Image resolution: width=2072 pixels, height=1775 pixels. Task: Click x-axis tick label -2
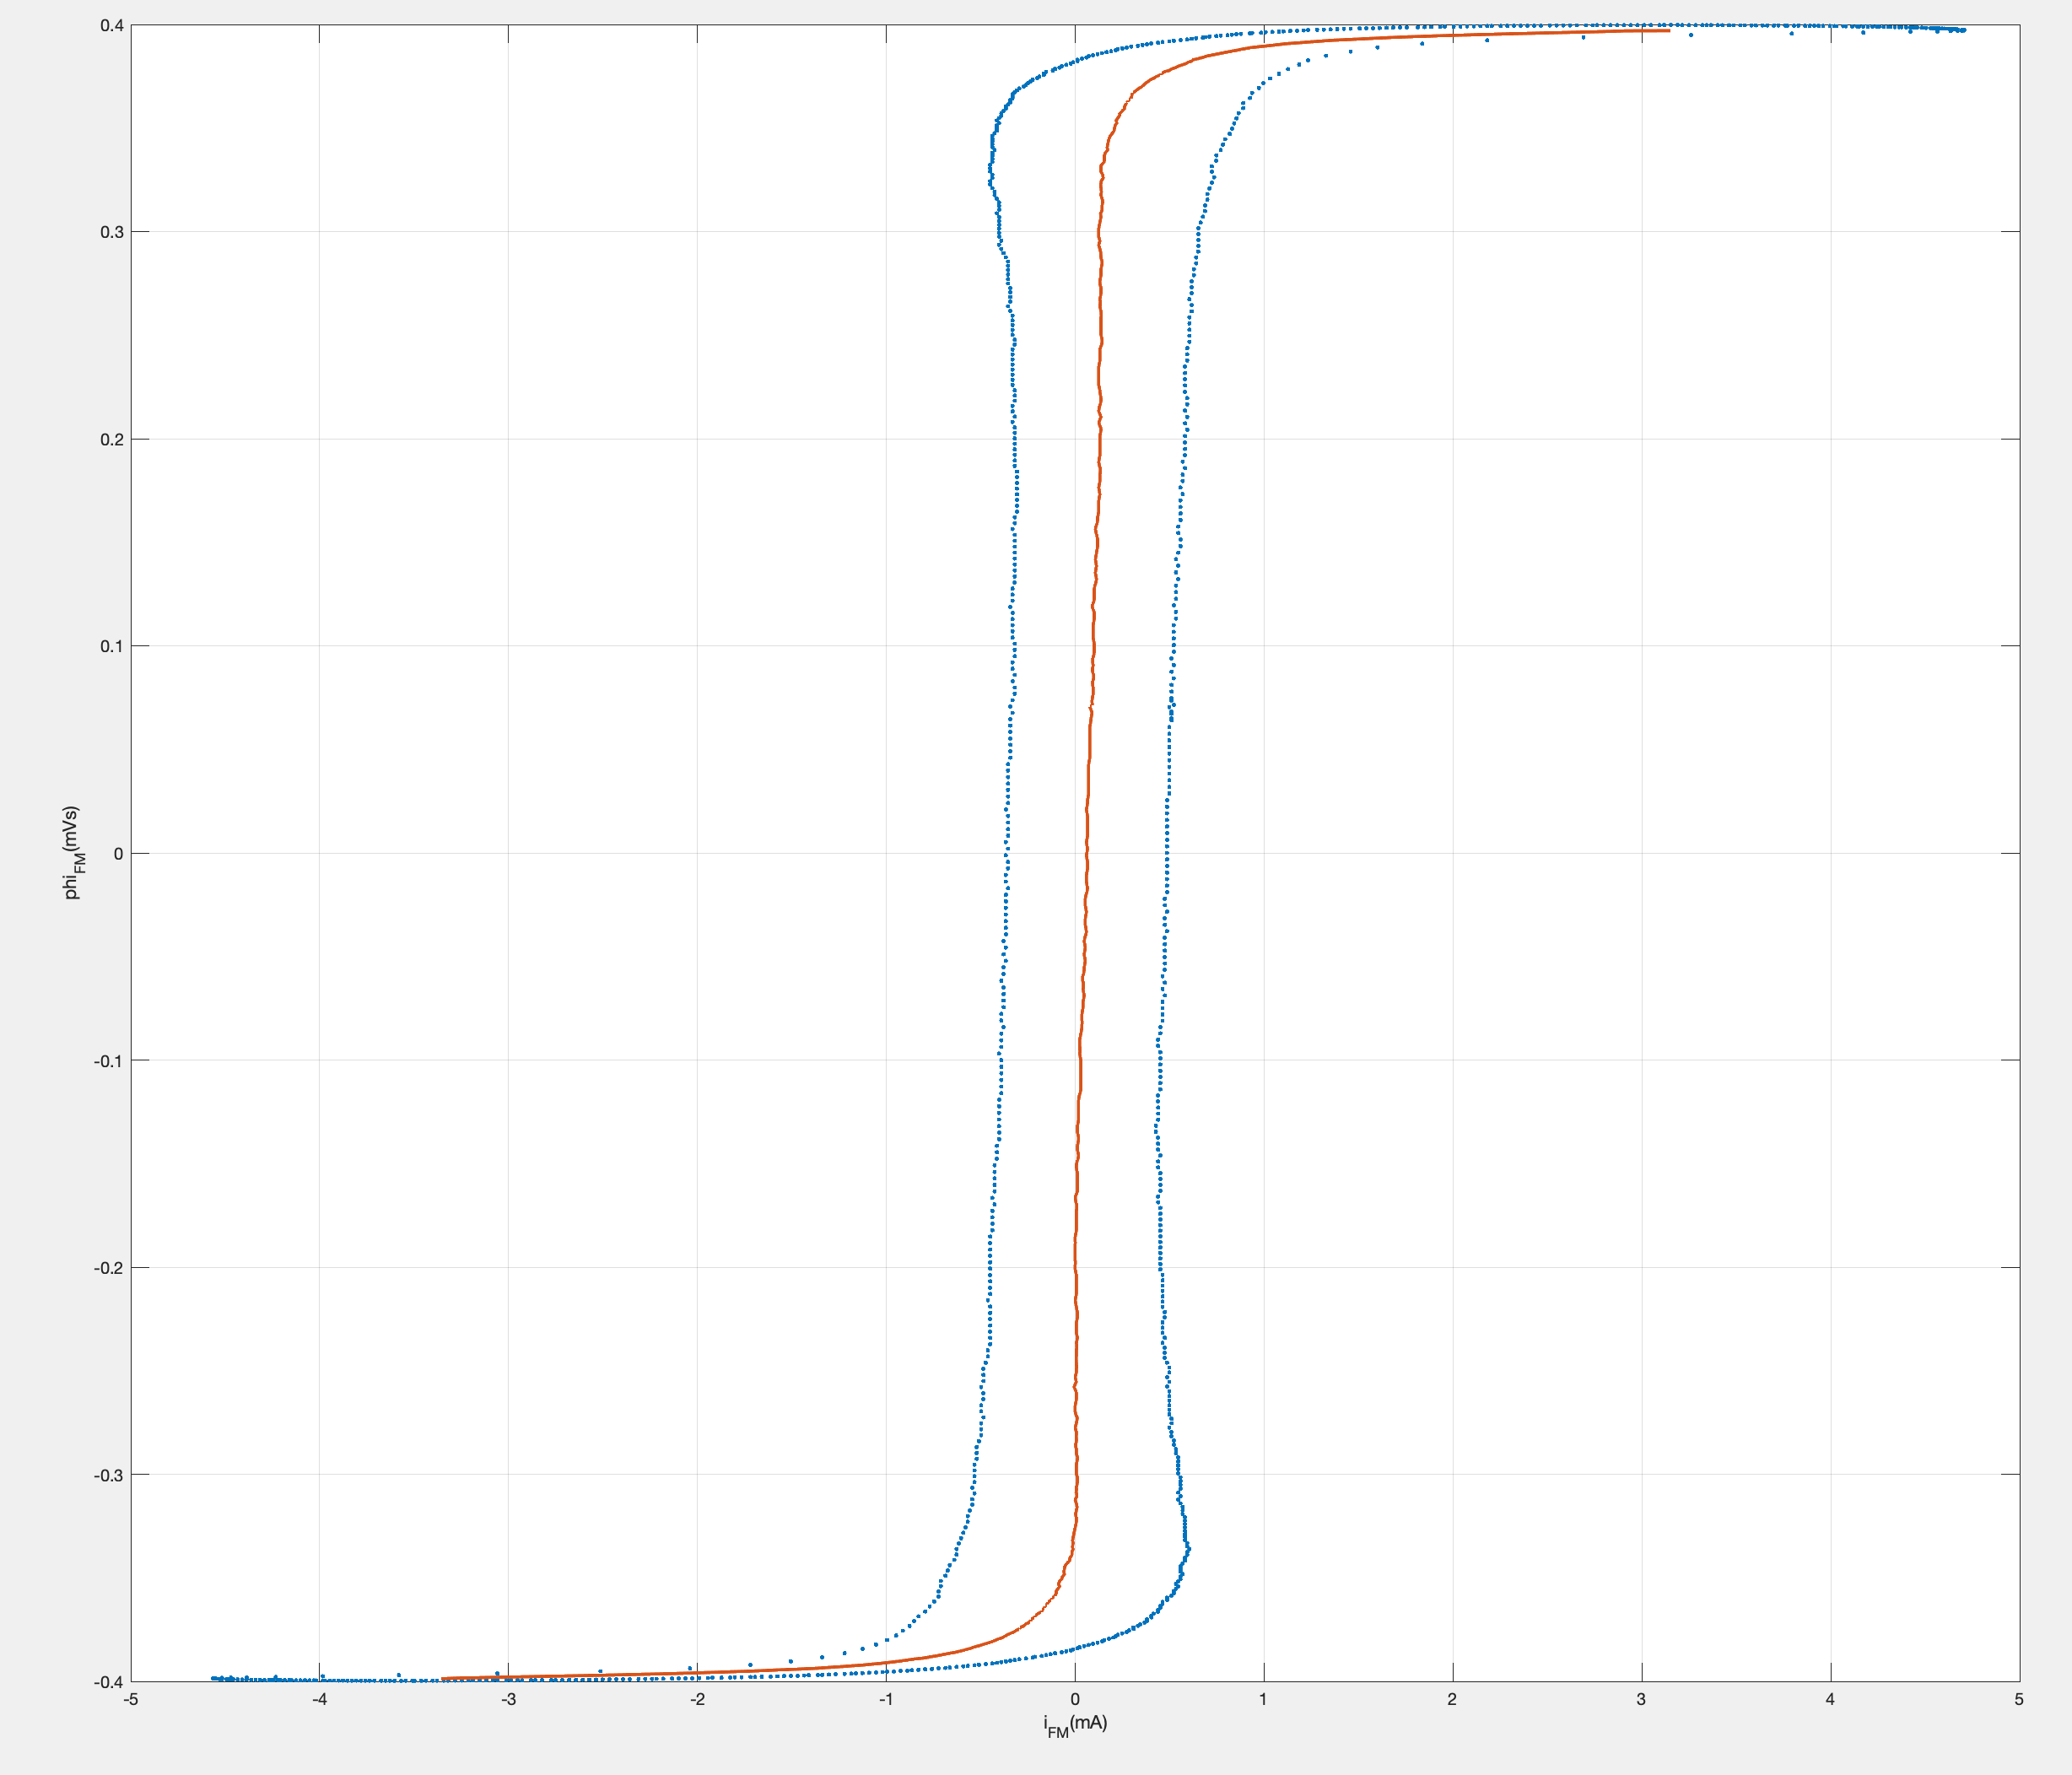click(x=697, y=1699)
